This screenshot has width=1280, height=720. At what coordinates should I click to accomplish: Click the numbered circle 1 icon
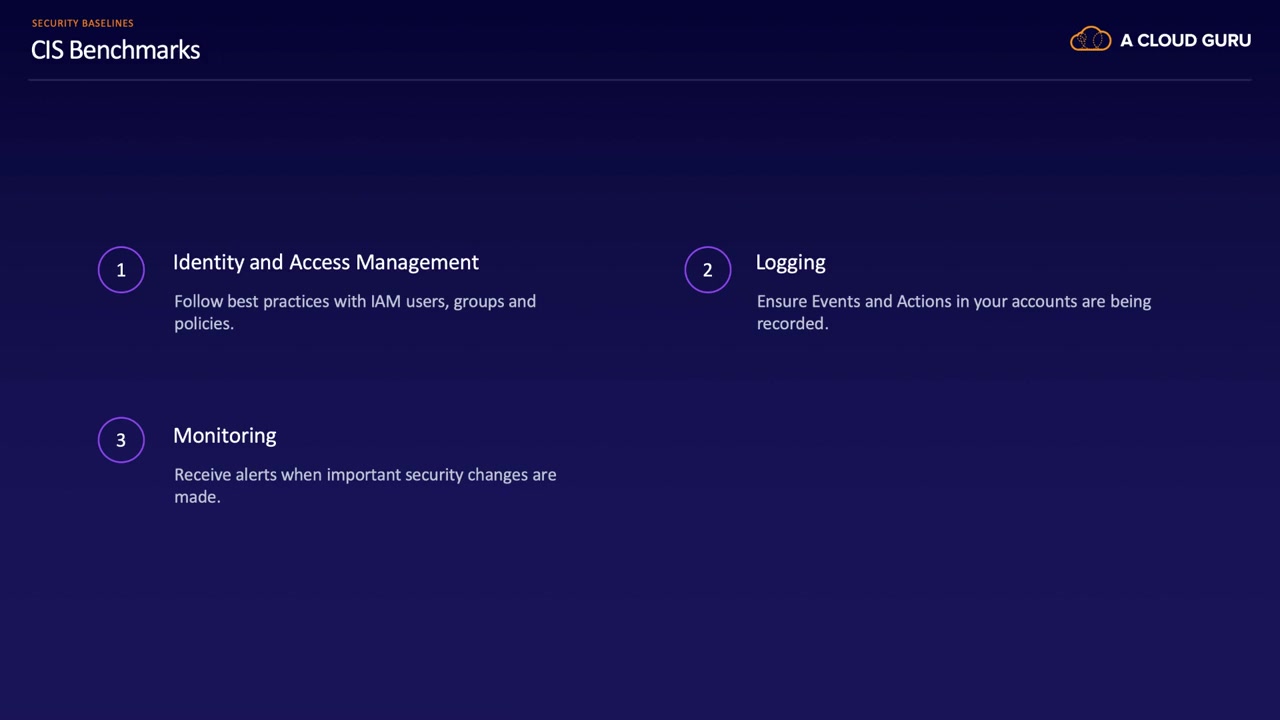tap(121, 270)
